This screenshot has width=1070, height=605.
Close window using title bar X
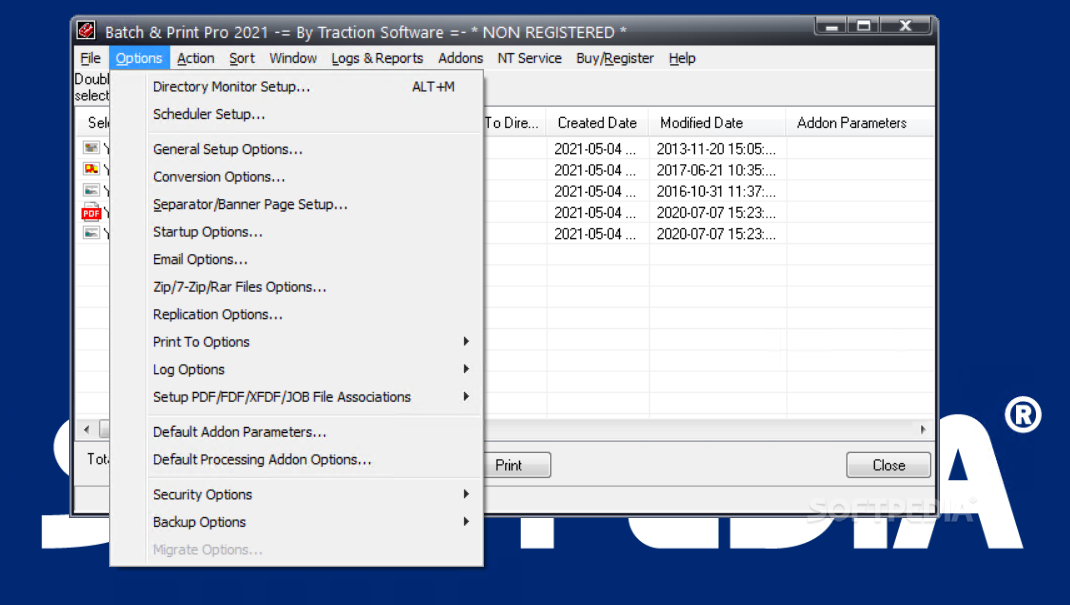(906, 26)
